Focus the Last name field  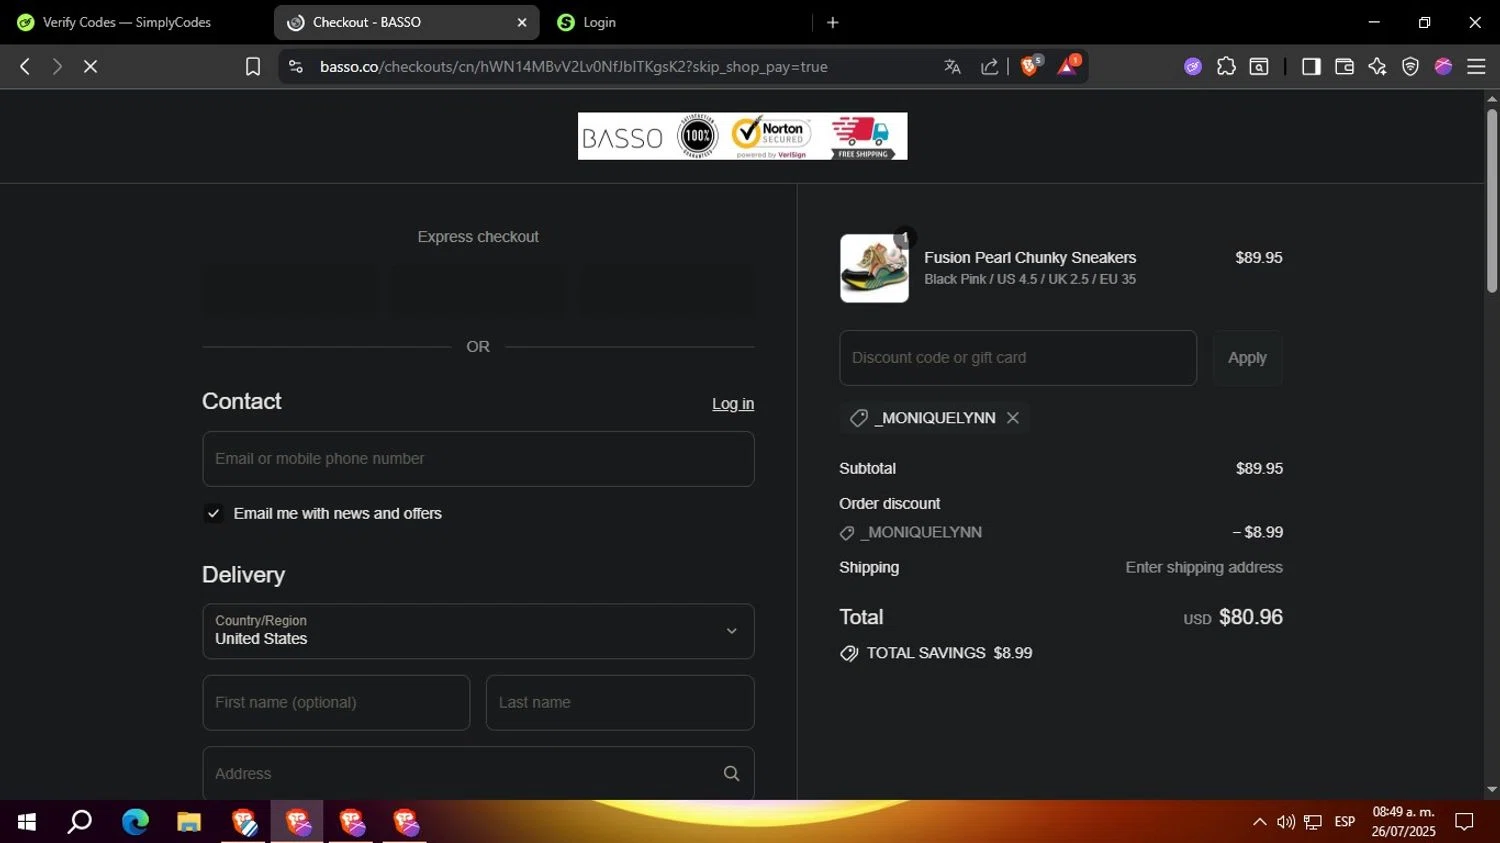click(620, 703)
